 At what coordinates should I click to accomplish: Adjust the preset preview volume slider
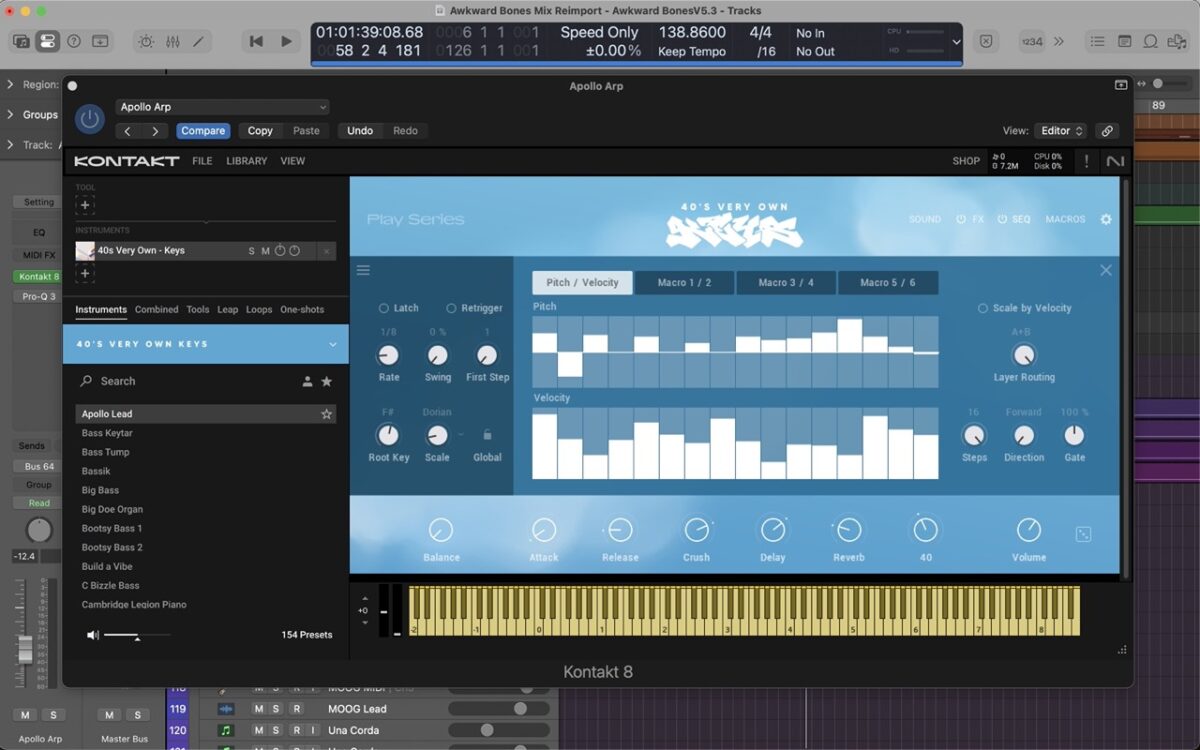[137, 636]
